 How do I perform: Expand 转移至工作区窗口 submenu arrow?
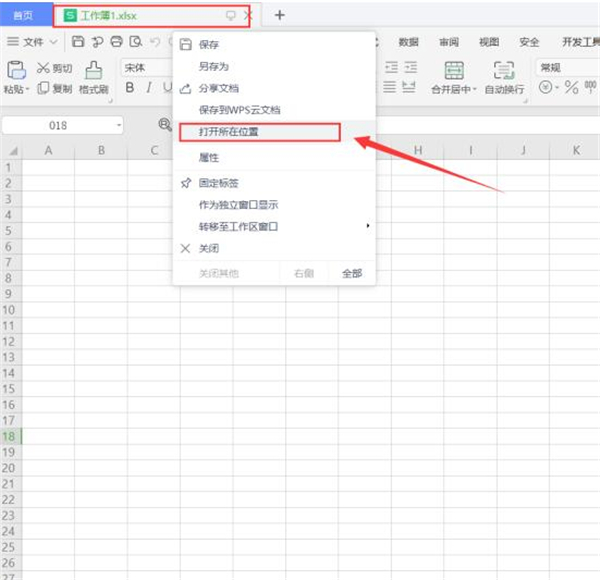(x=368, y=226)
